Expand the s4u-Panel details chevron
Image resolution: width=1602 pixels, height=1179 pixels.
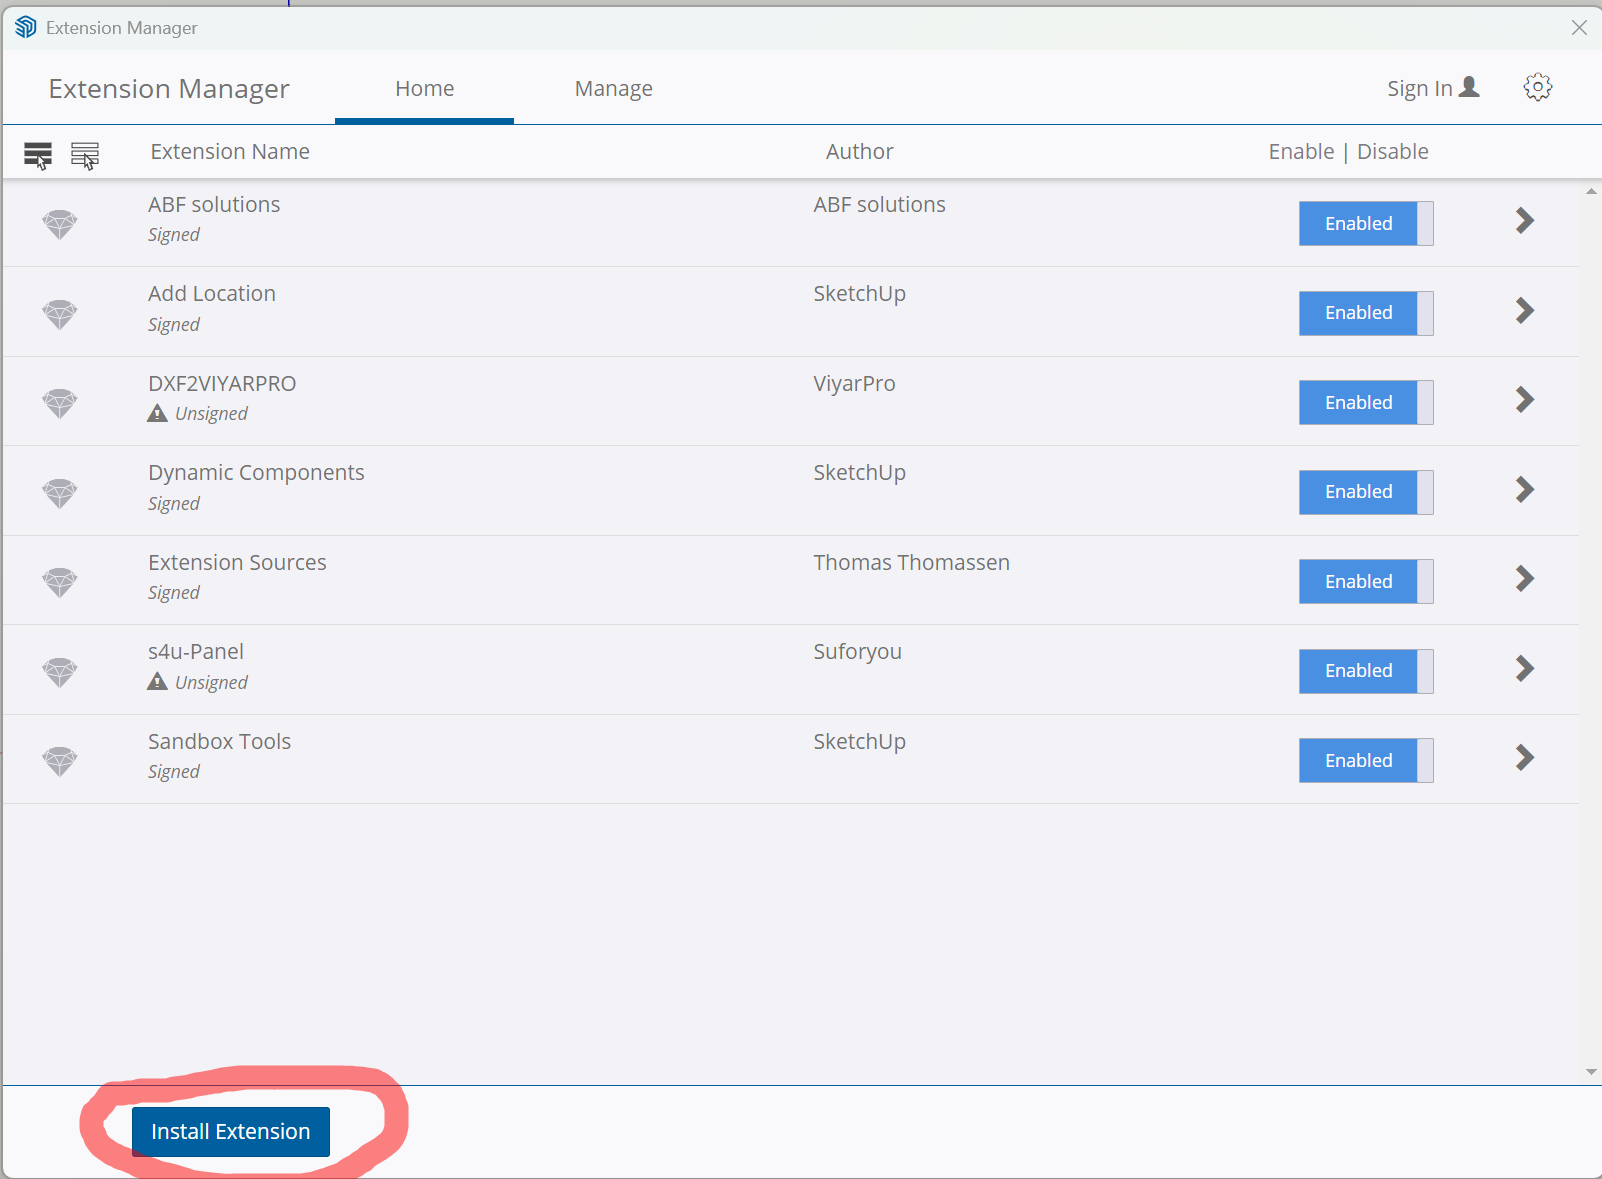[x=1524, y=669]
